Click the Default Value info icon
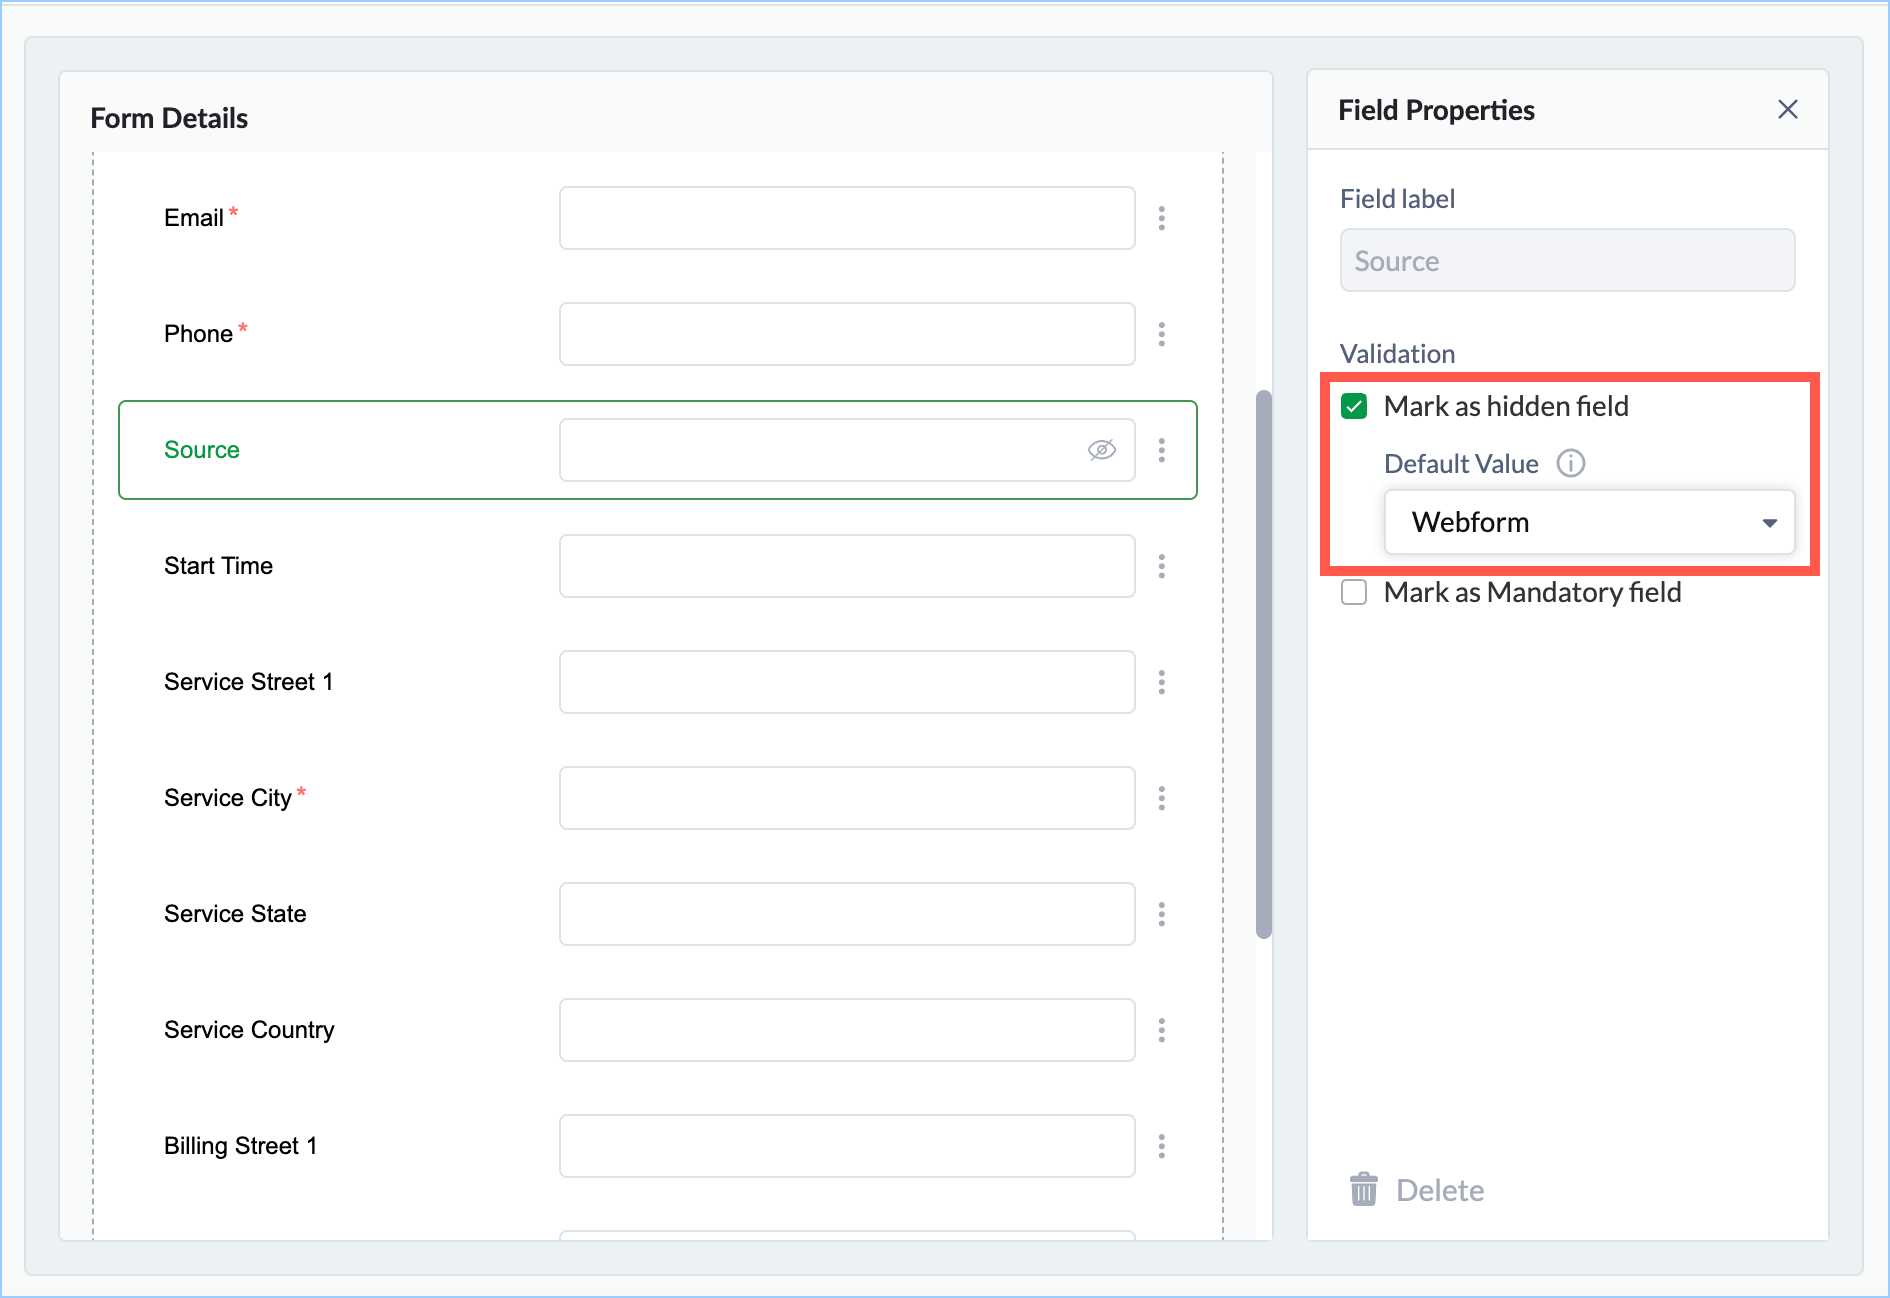 tap(1570, 463)
